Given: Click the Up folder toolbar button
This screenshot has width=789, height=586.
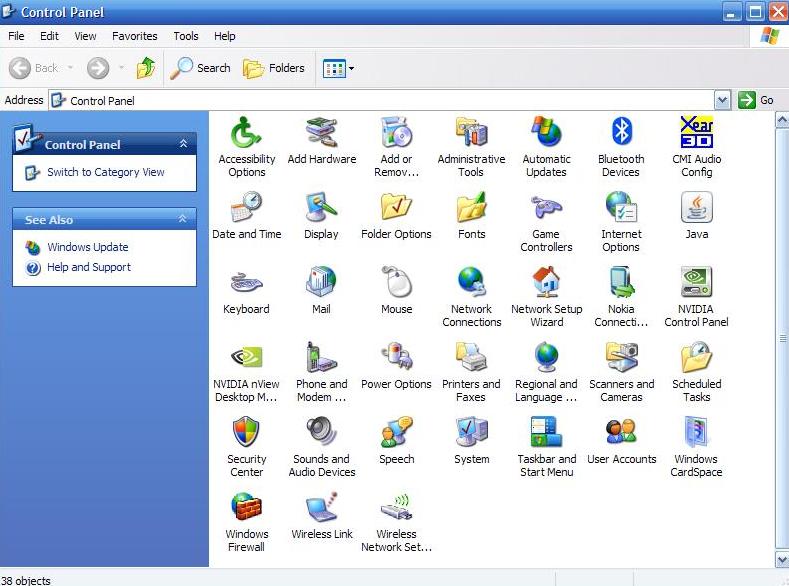Looking at the screenshot, I should click(146, 68).
